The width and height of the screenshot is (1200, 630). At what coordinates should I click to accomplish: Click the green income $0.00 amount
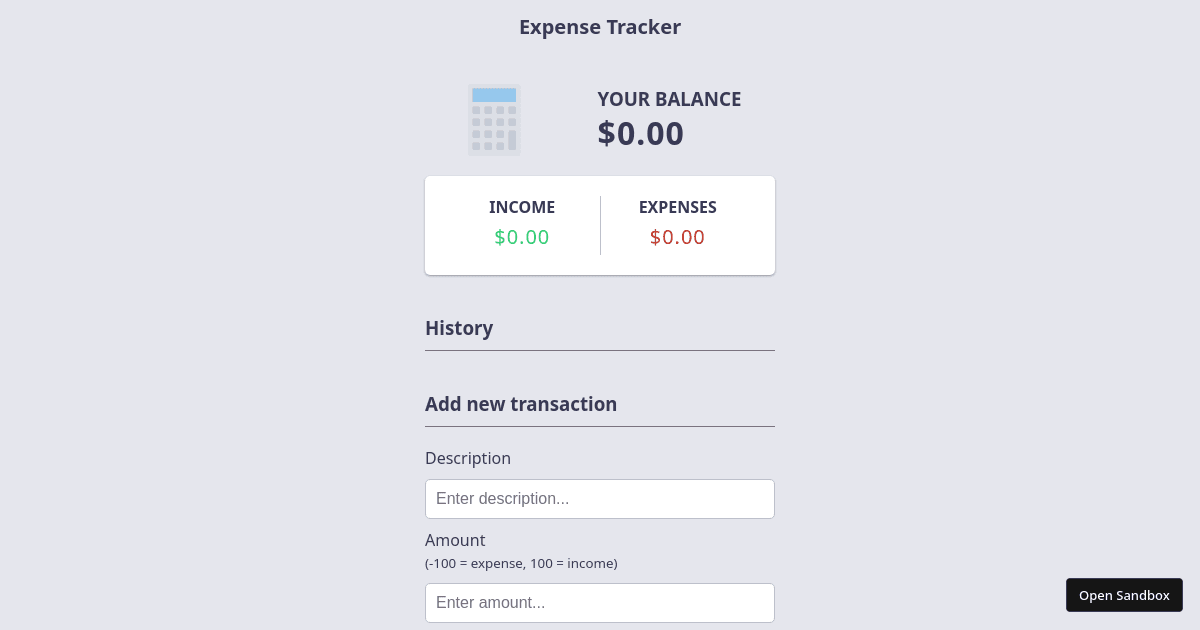pos(522,237)
